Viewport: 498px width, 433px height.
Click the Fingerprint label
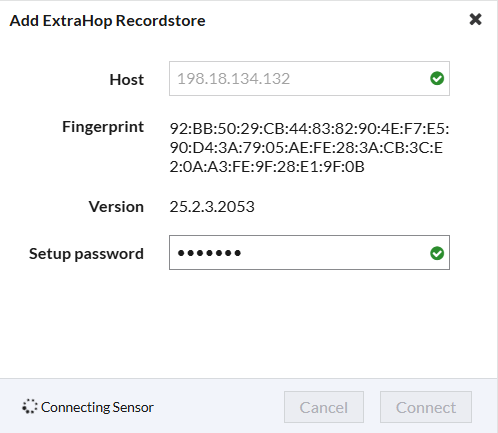(x=103, y=127)
